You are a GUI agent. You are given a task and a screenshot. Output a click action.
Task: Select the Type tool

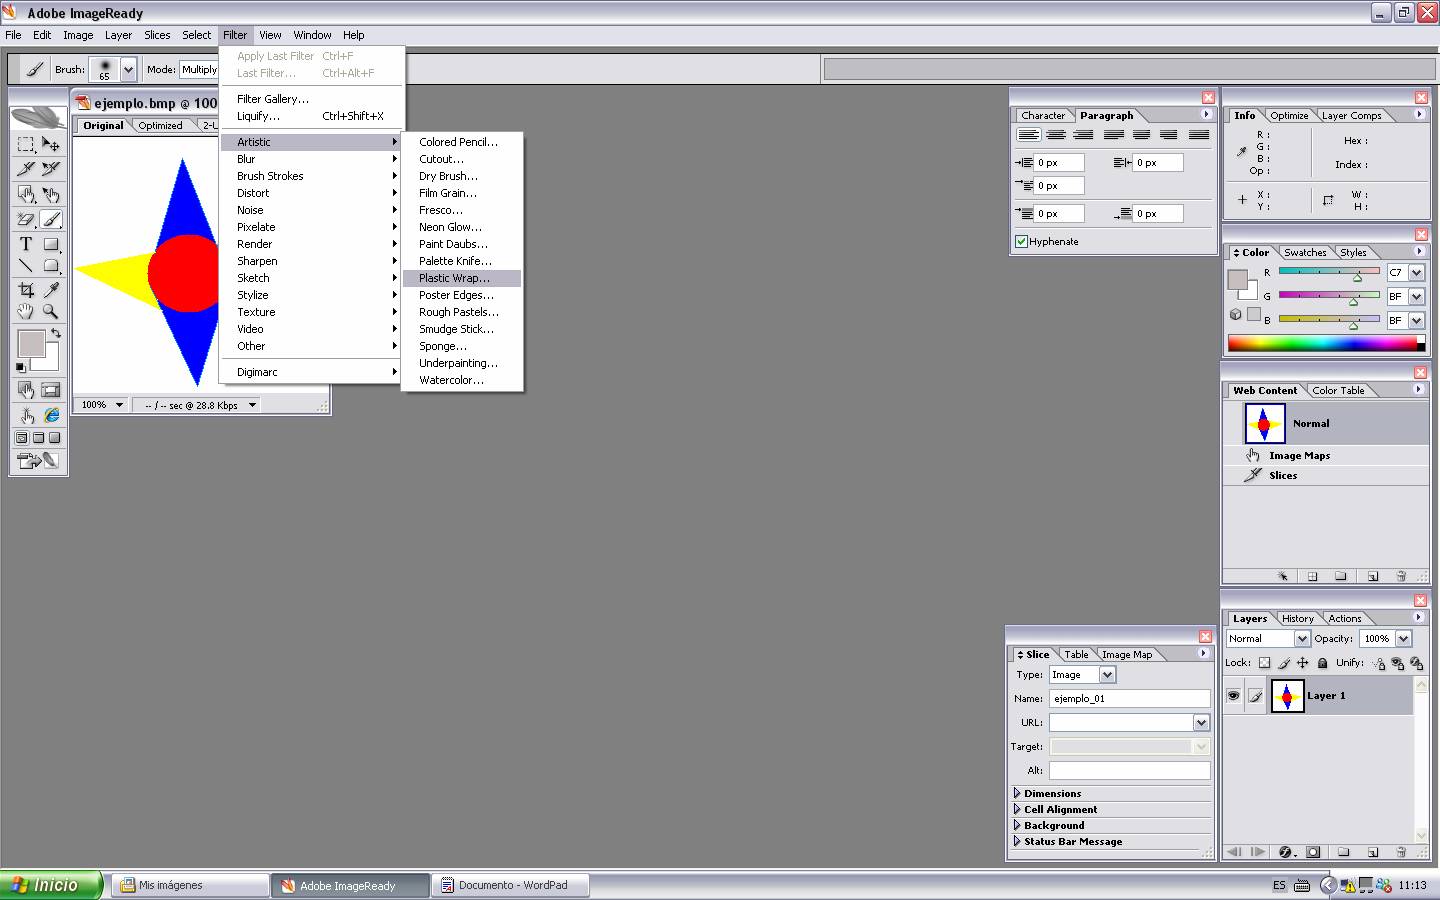click(x=26, y=244)
